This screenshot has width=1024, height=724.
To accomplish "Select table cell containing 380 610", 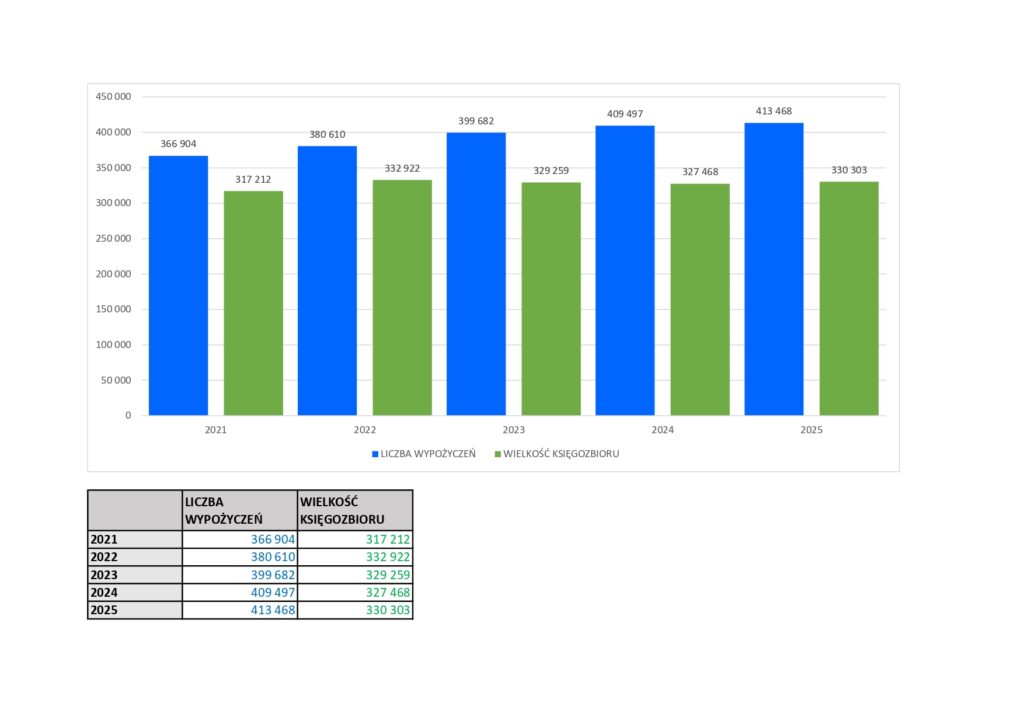I will click(x=240, y=557).
